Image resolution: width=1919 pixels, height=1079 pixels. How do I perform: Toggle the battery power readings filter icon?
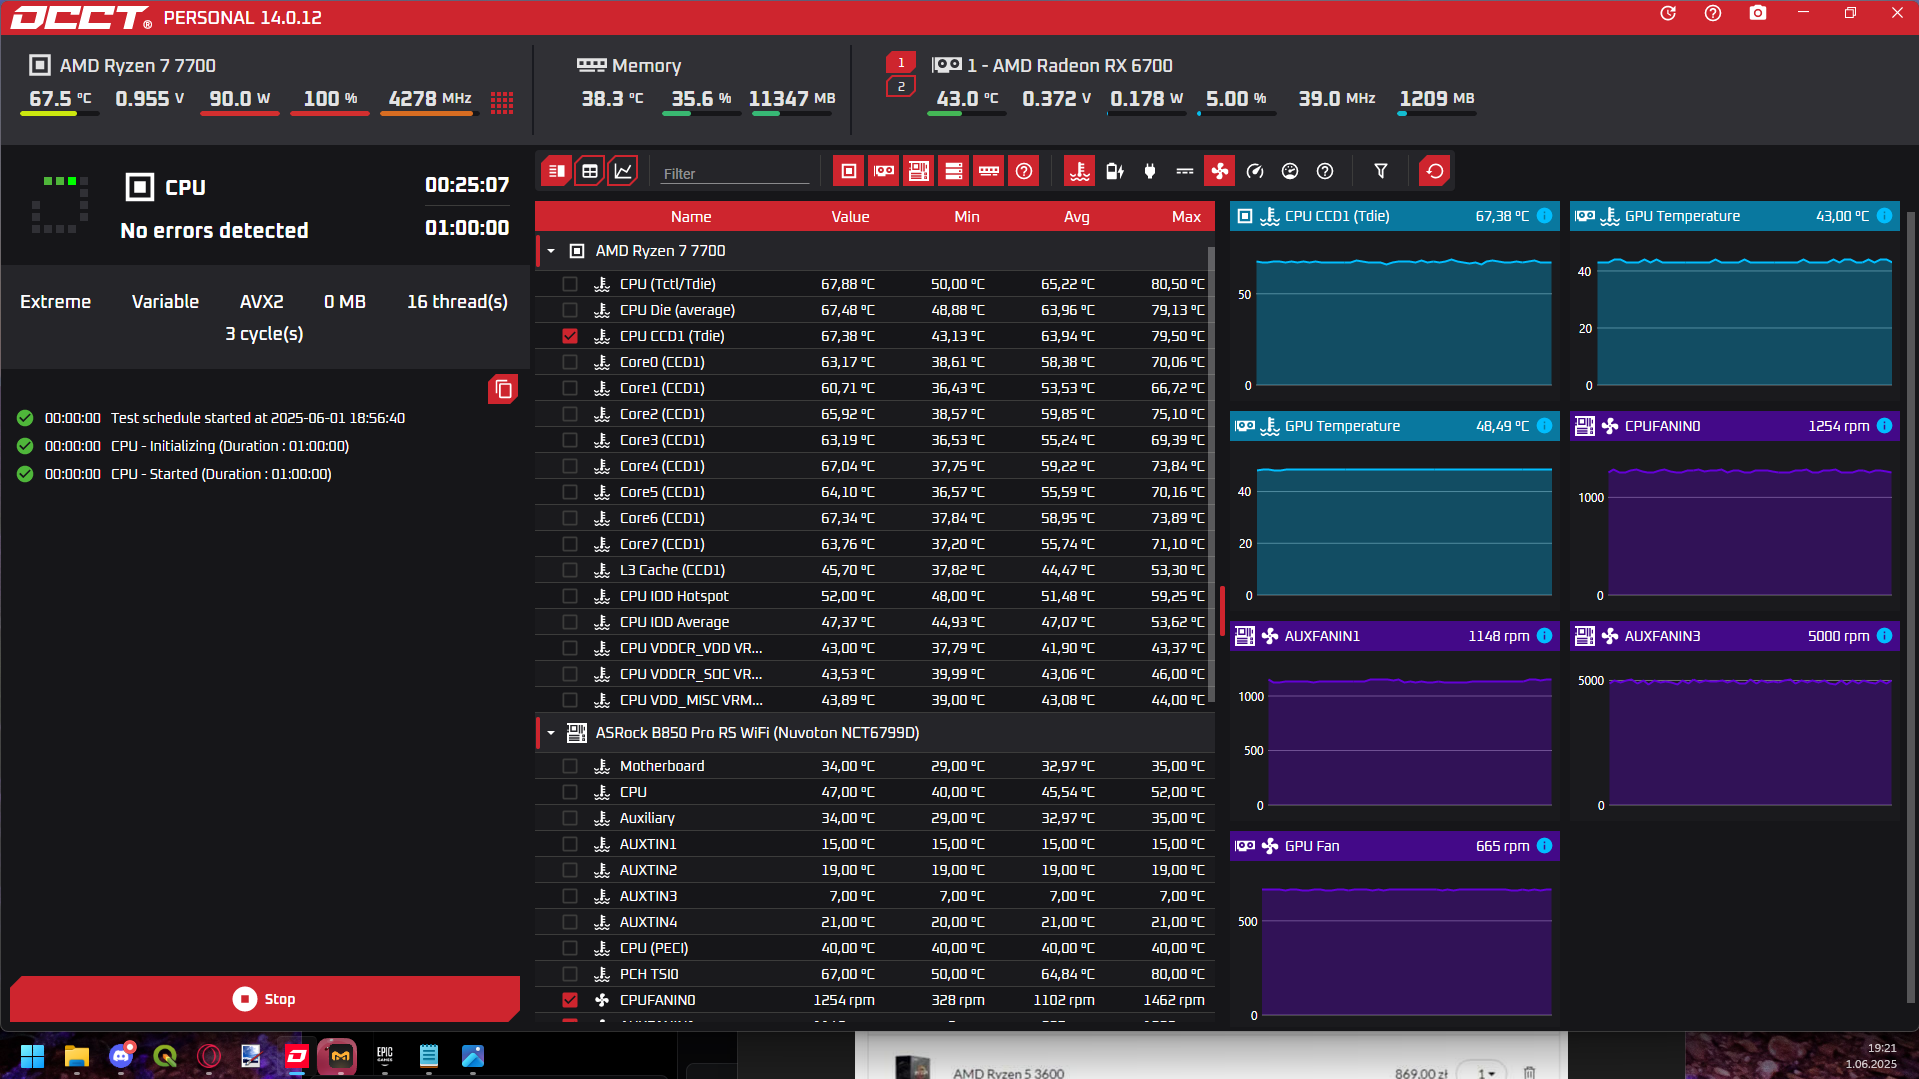click(1115, 171)
